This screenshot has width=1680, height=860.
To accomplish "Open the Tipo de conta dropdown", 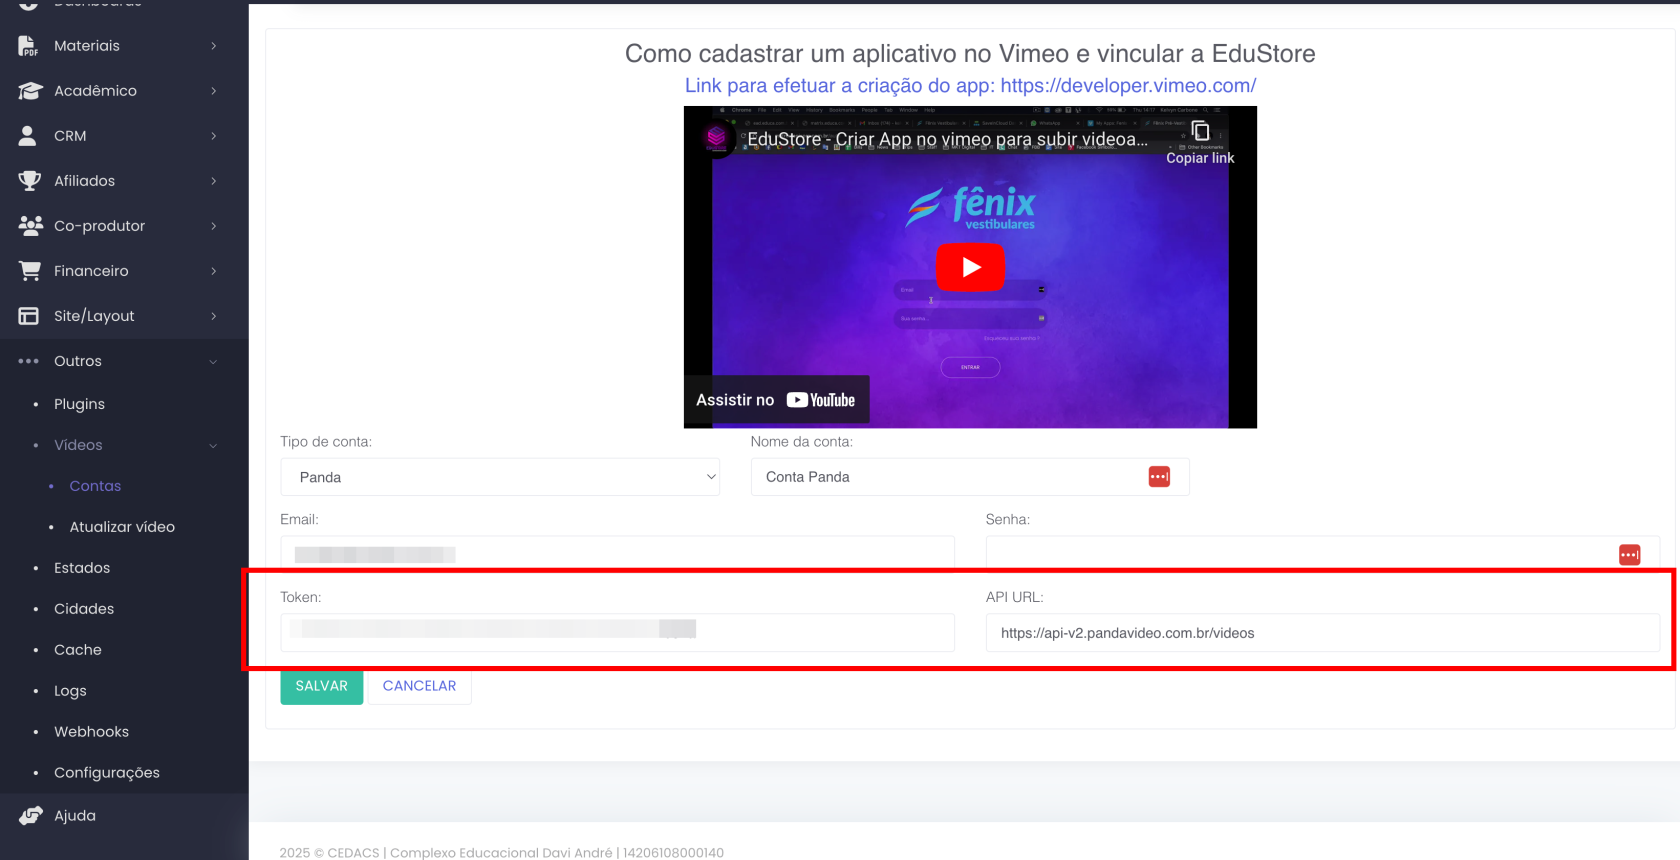I will click(x=499, y=477).
